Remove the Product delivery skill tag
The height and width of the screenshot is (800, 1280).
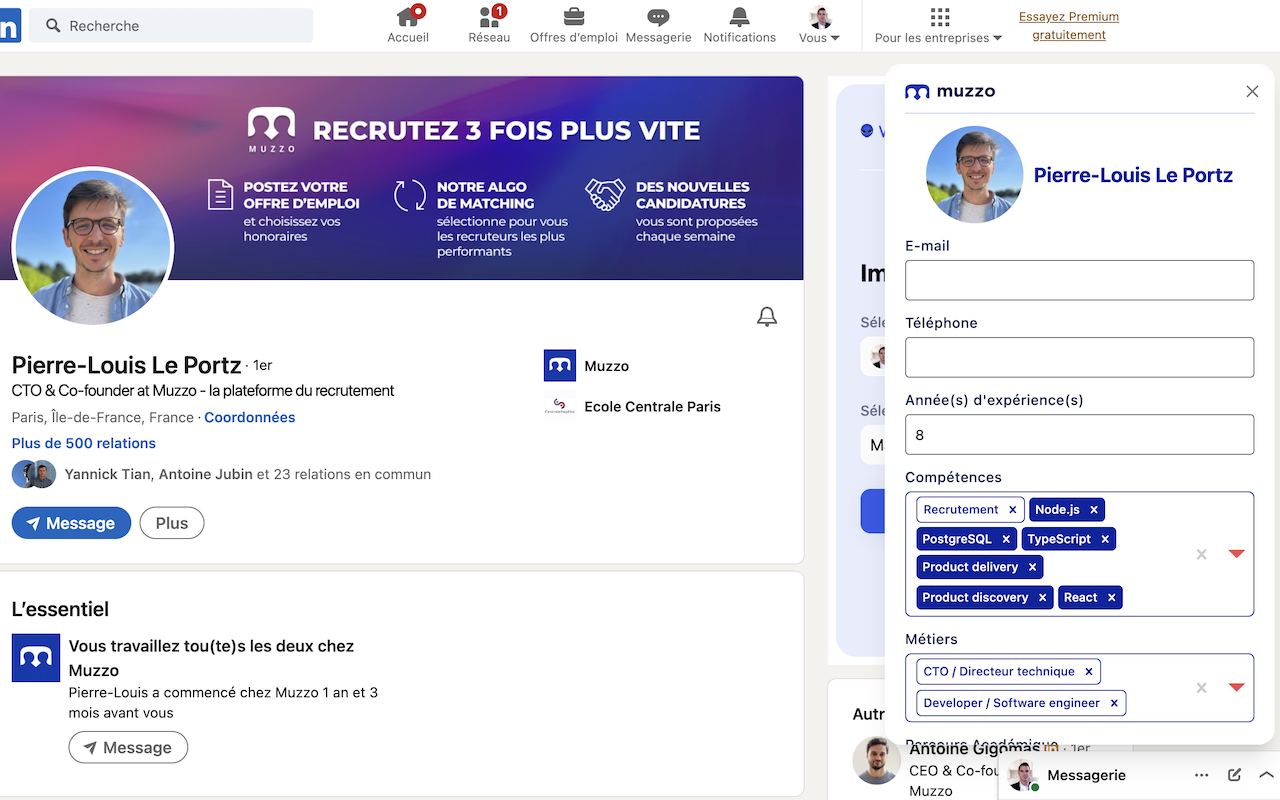click(1033, 567)
